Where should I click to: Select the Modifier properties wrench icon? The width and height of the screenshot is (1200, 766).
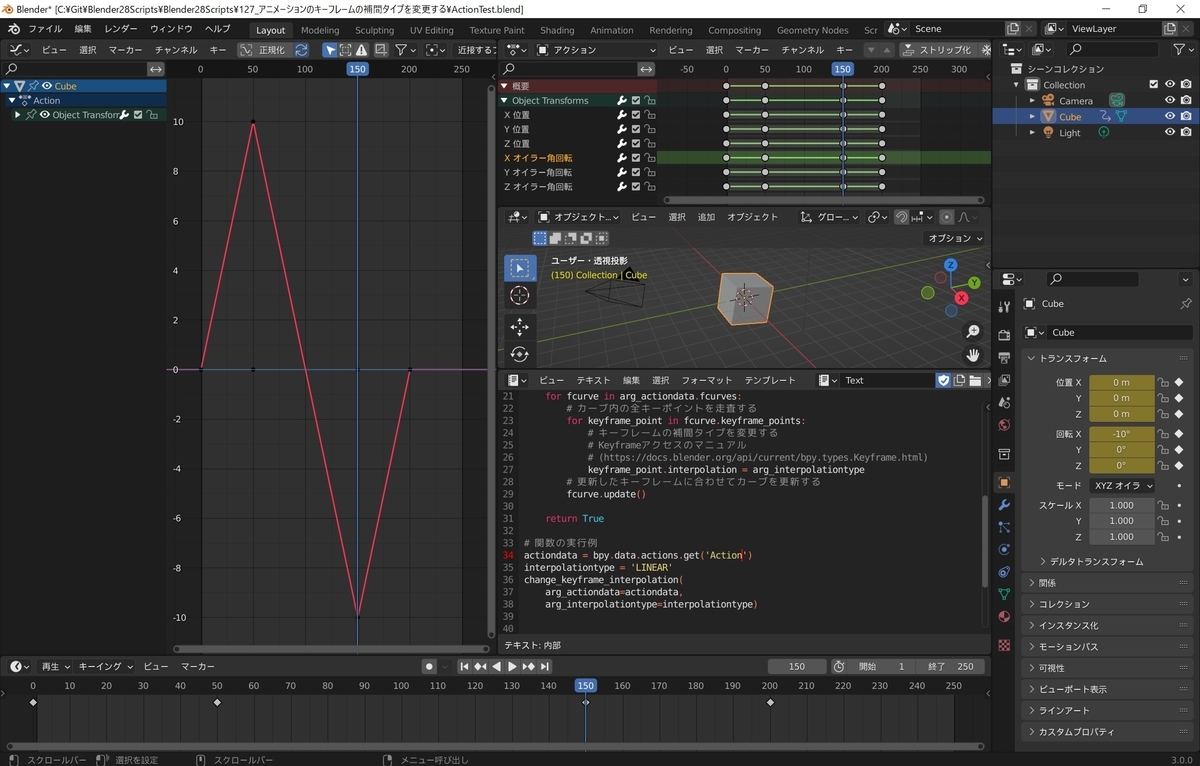click(1005, 505)
